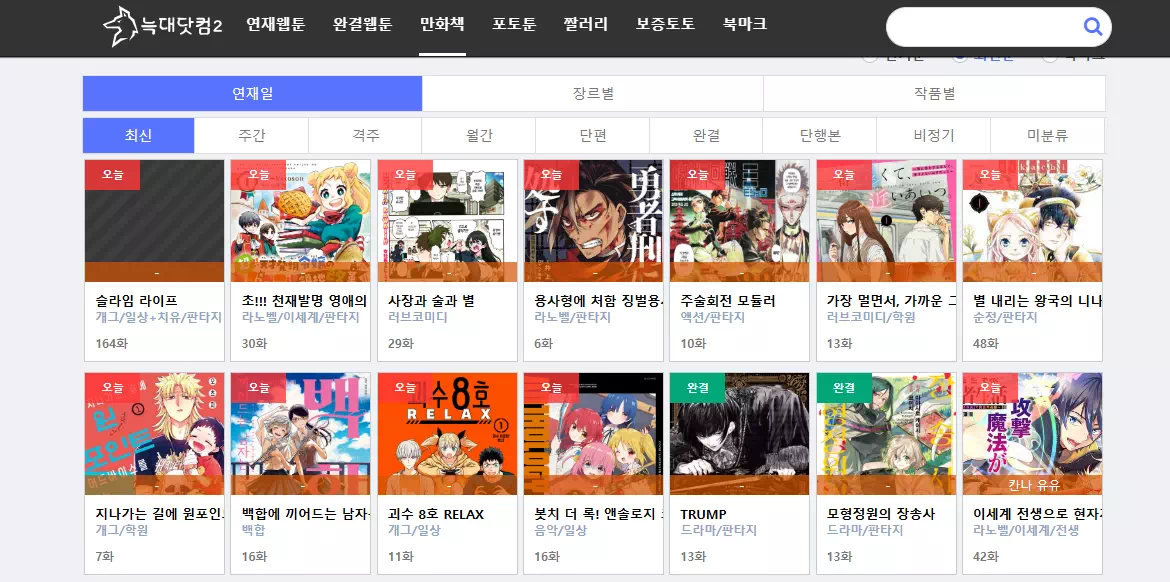This screenshot has width=1170, height=582.
Task: Open the 슬라임 라이프 title link
Action: [x=137, y=301]
